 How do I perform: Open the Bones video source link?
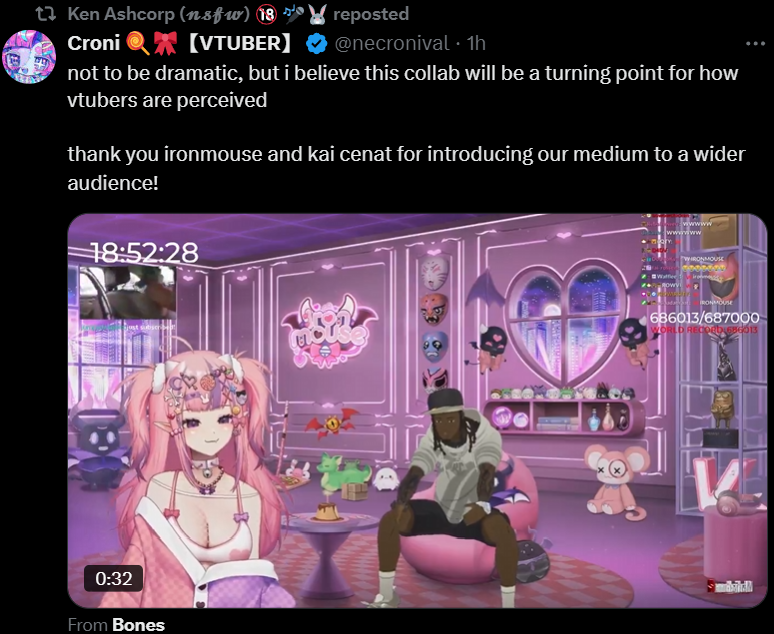[138, 625]
